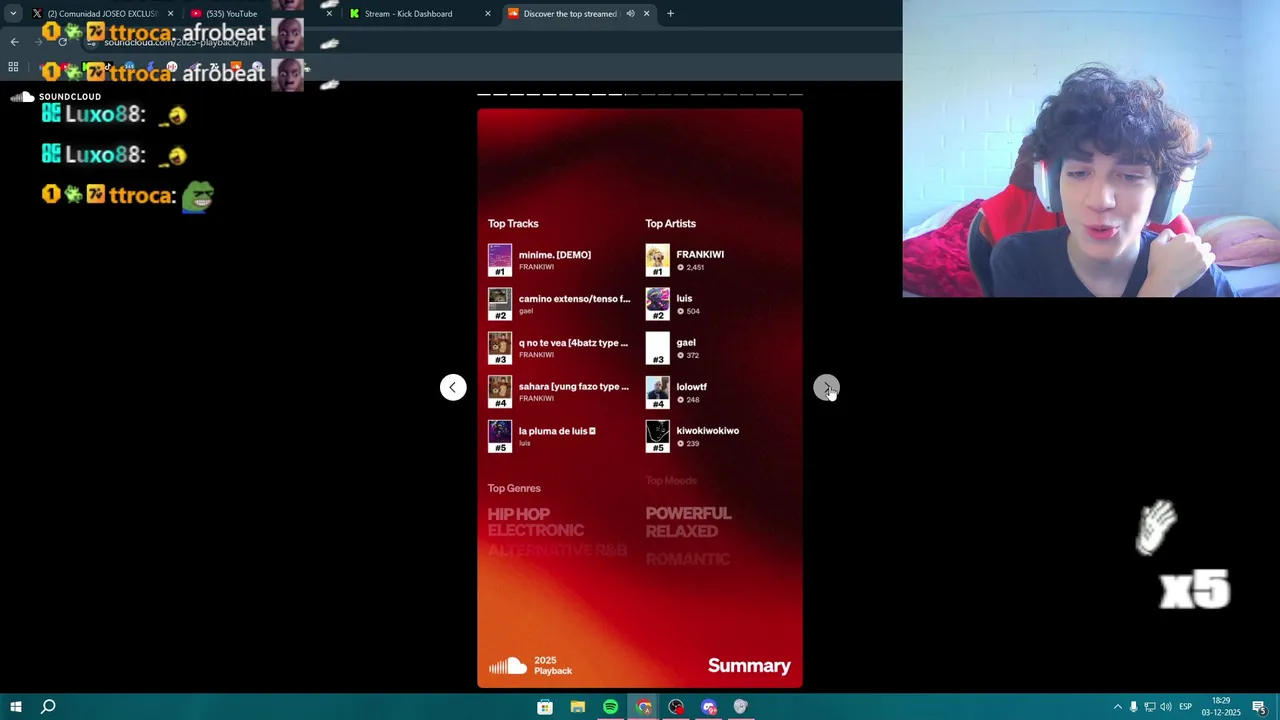This screenshot has width=1280, height=720.
Task: Open Spotify from the taskbar
Action: pyautogui.click(x=610, y=707)
